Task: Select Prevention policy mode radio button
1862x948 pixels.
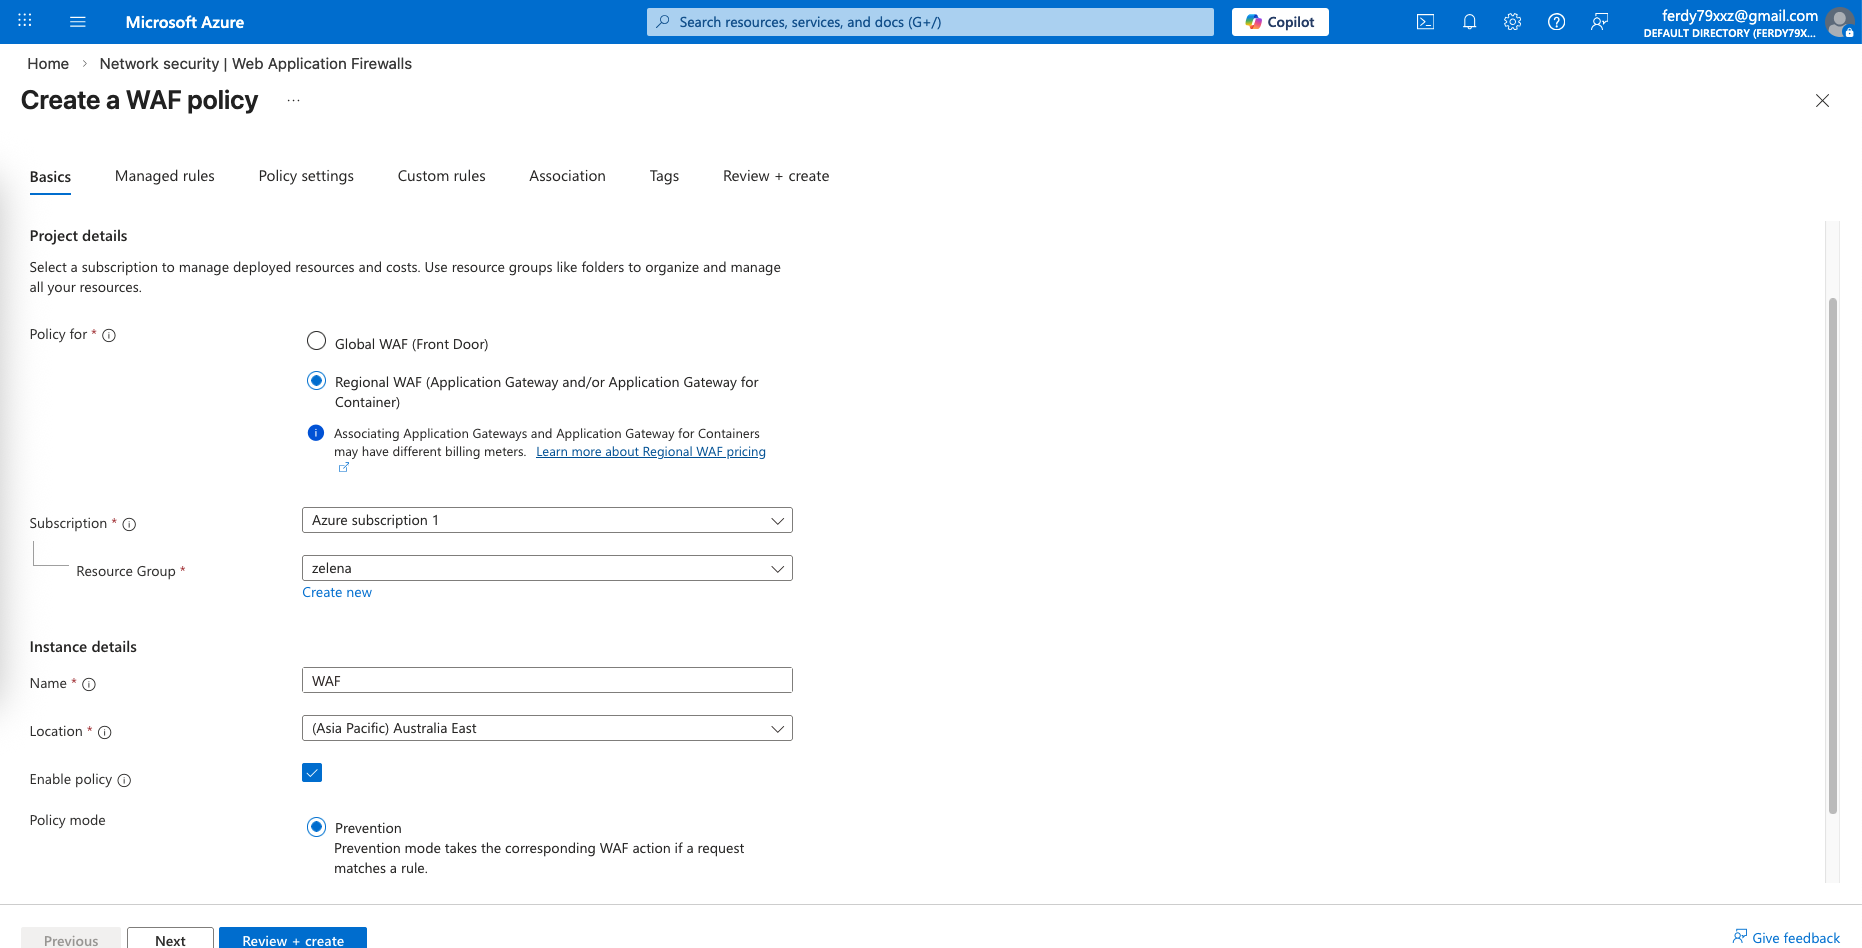Action: pos(316,827)
